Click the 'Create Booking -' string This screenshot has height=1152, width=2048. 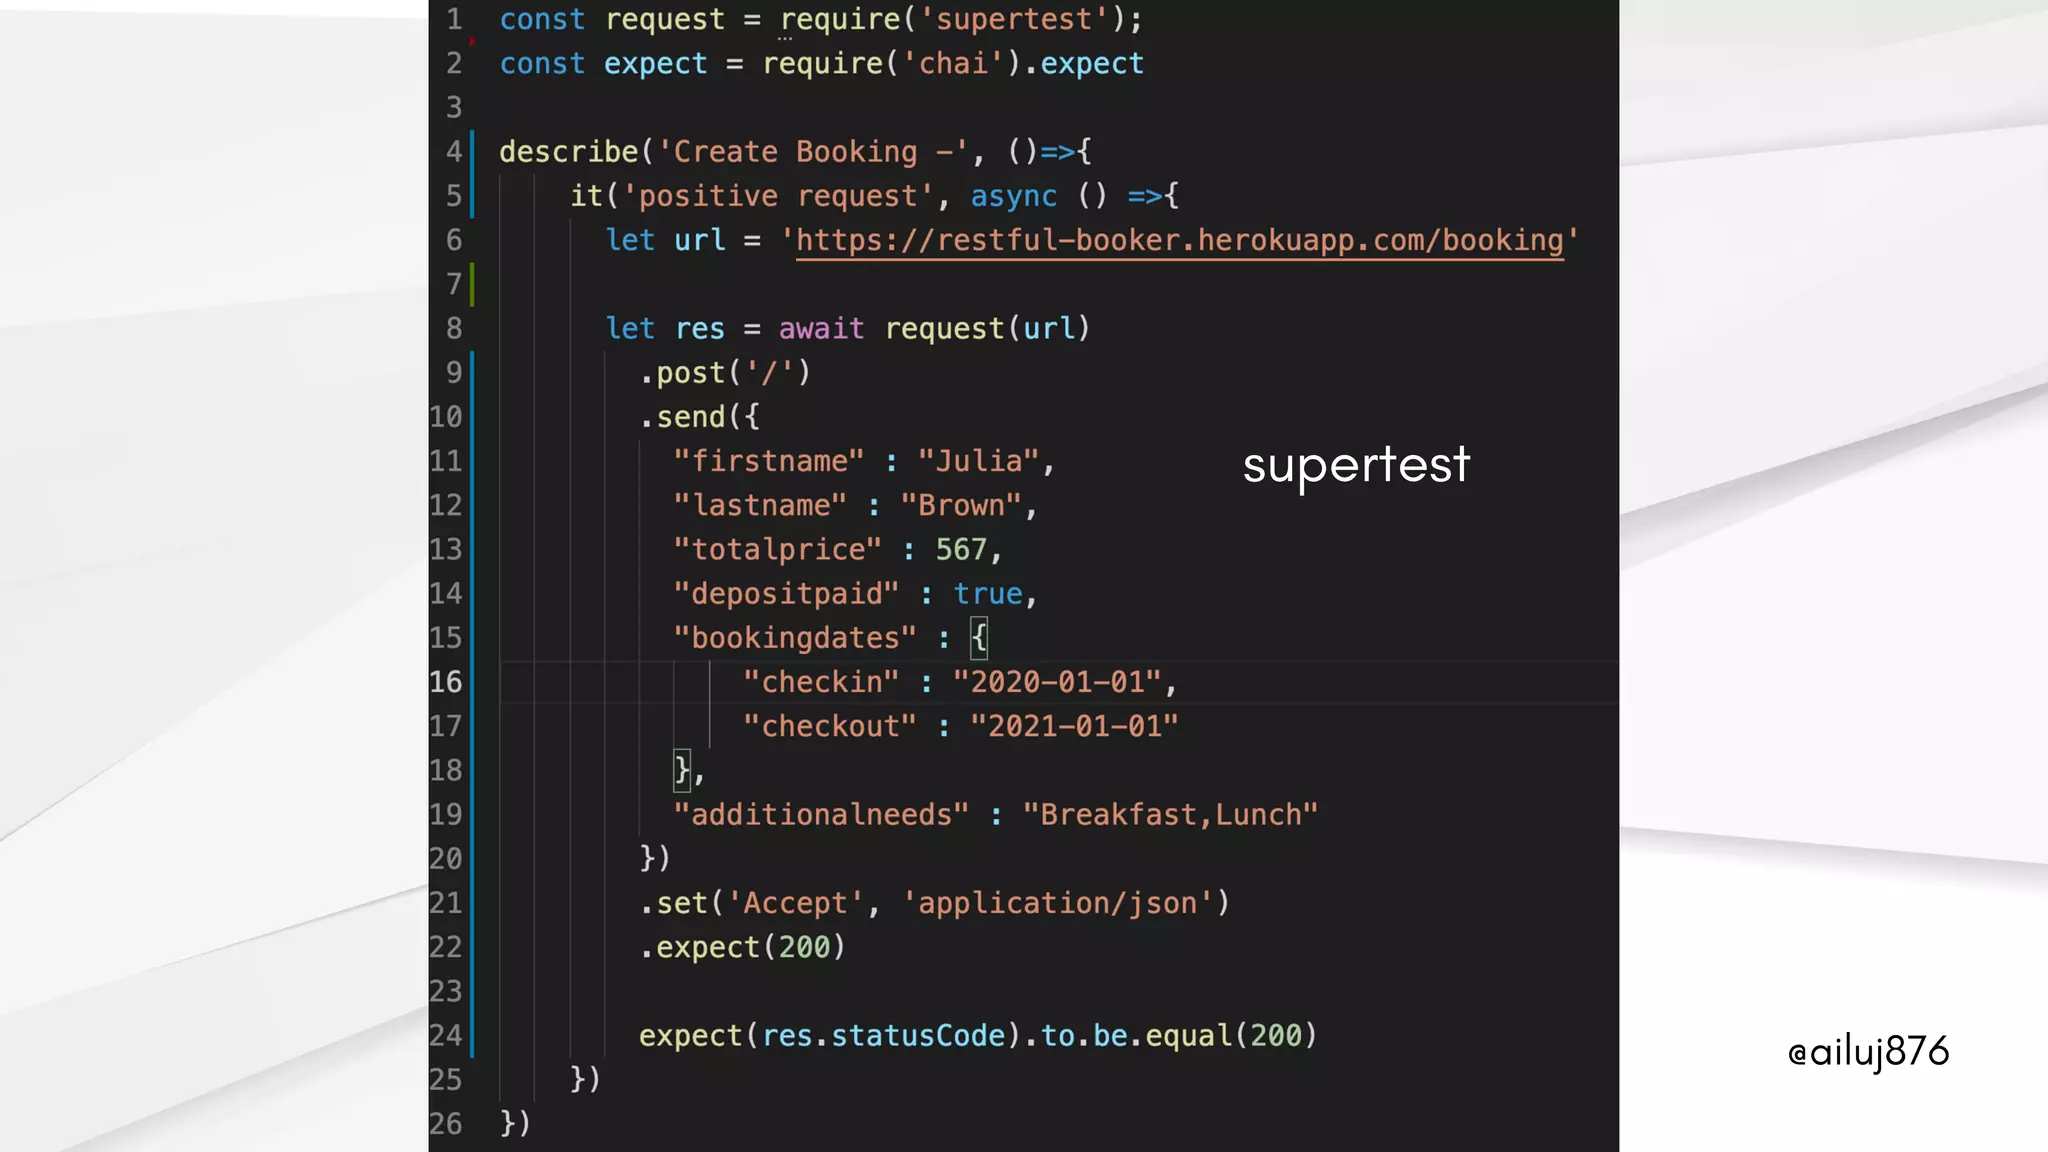pos(813,152)
